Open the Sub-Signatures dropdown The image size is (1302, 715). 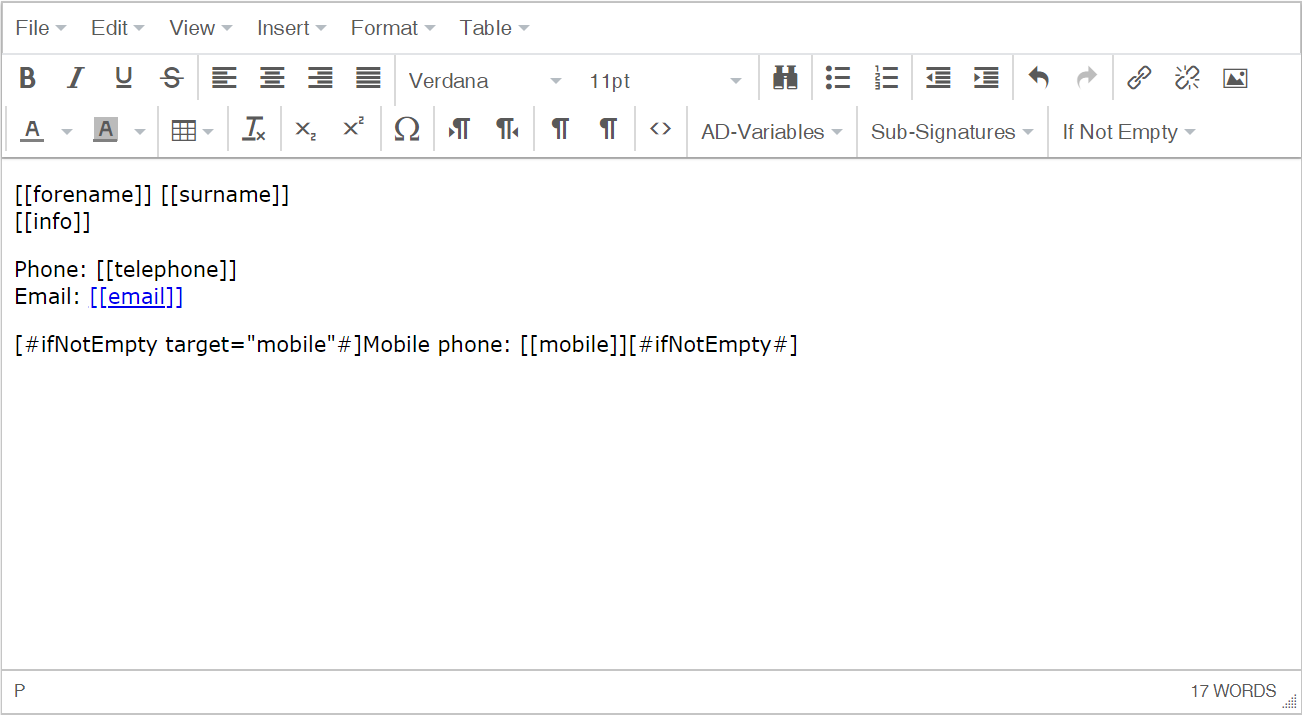[952, 132]
